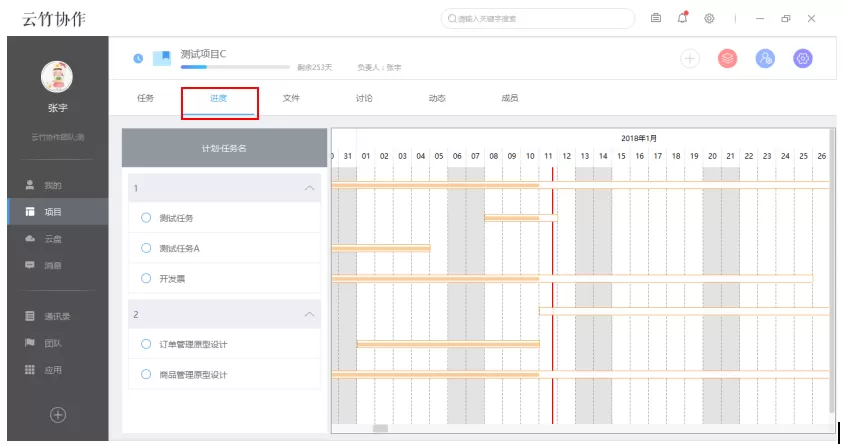
Task: Click the project progress bar under 测试项目C
Action: 235,67
